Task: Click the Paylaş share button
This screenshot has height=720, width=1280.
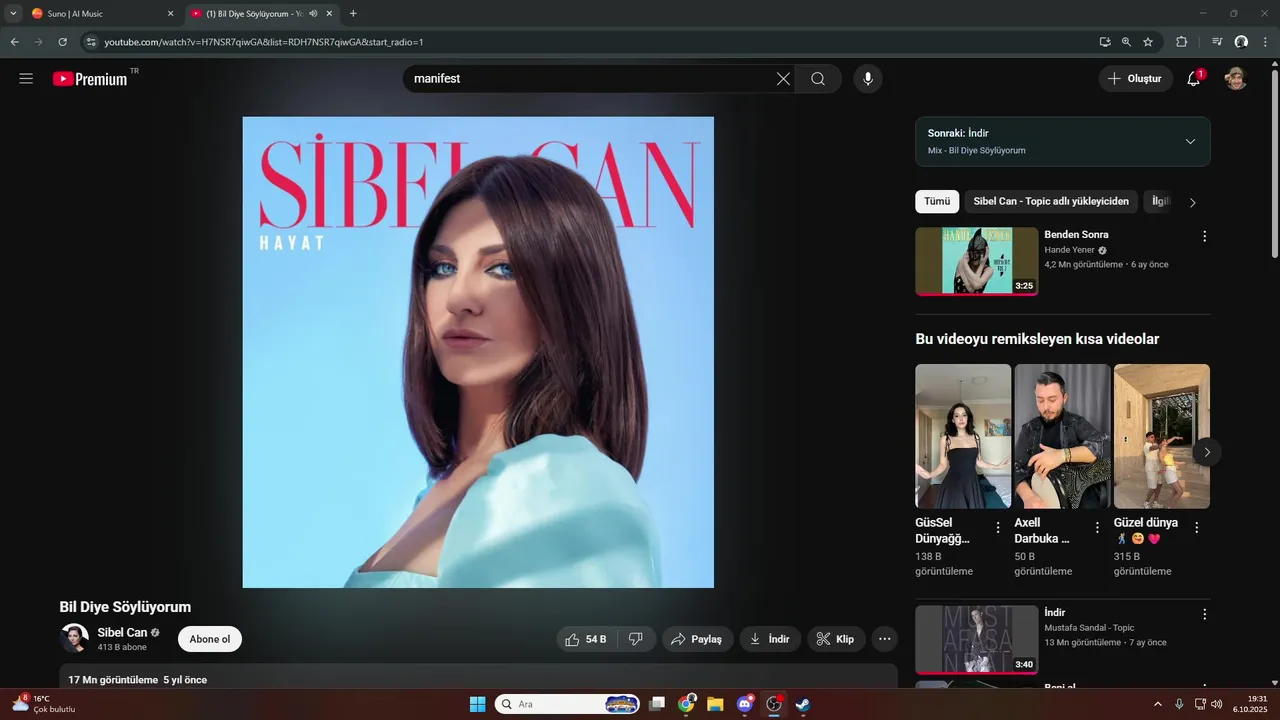Action: (x=697, y=639)
